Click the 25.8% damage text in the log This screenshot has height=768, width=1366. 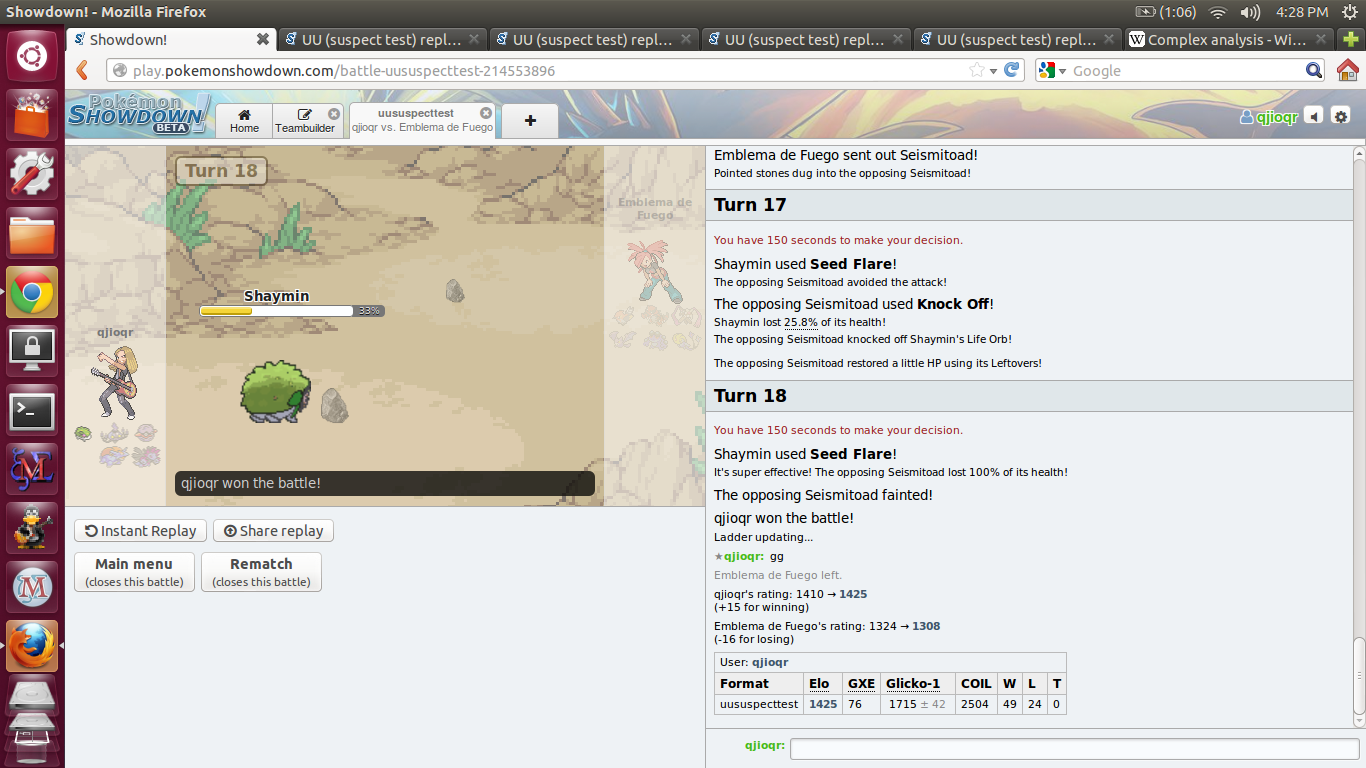[x=800, y=322]
